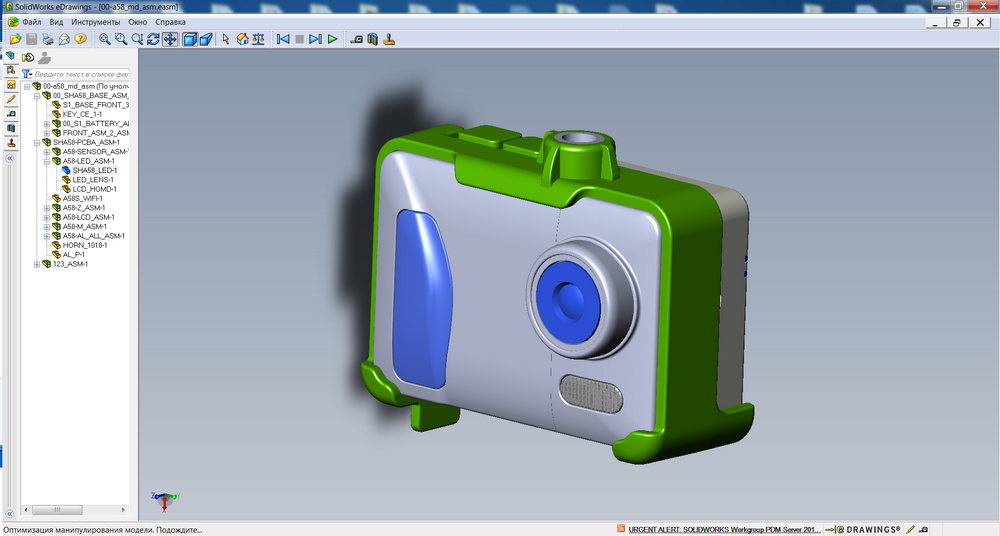Image resolution: width=1000 pixels, height=536 pixels.
Task: Collapse the SHA58-PCBA_ASM-1 node
Action: (37, 142)
